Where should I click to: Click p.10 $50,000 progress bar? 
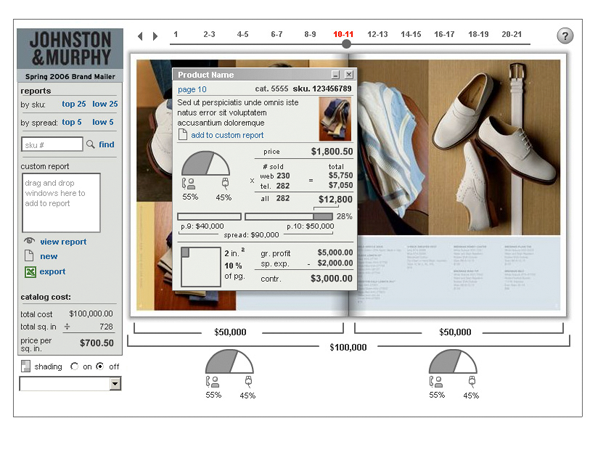click(289, 217)
